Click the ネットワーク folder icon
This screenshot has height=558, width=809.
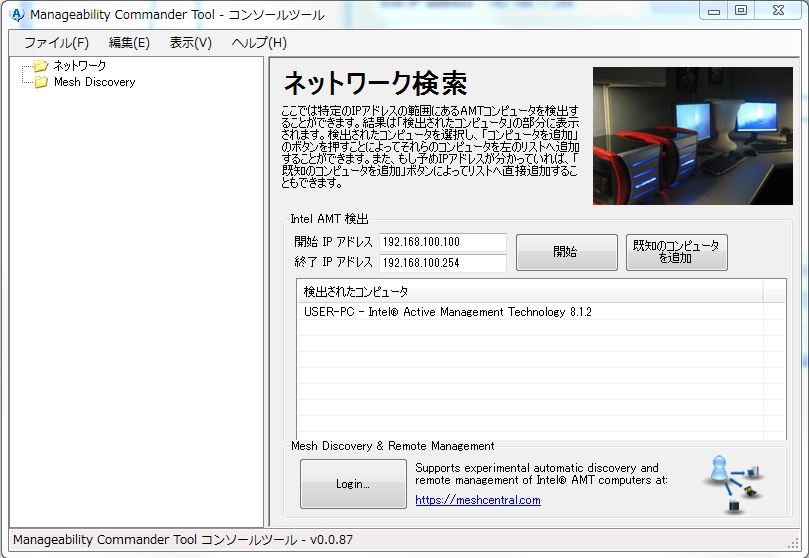pyautogui.click(x=41, y=65)
